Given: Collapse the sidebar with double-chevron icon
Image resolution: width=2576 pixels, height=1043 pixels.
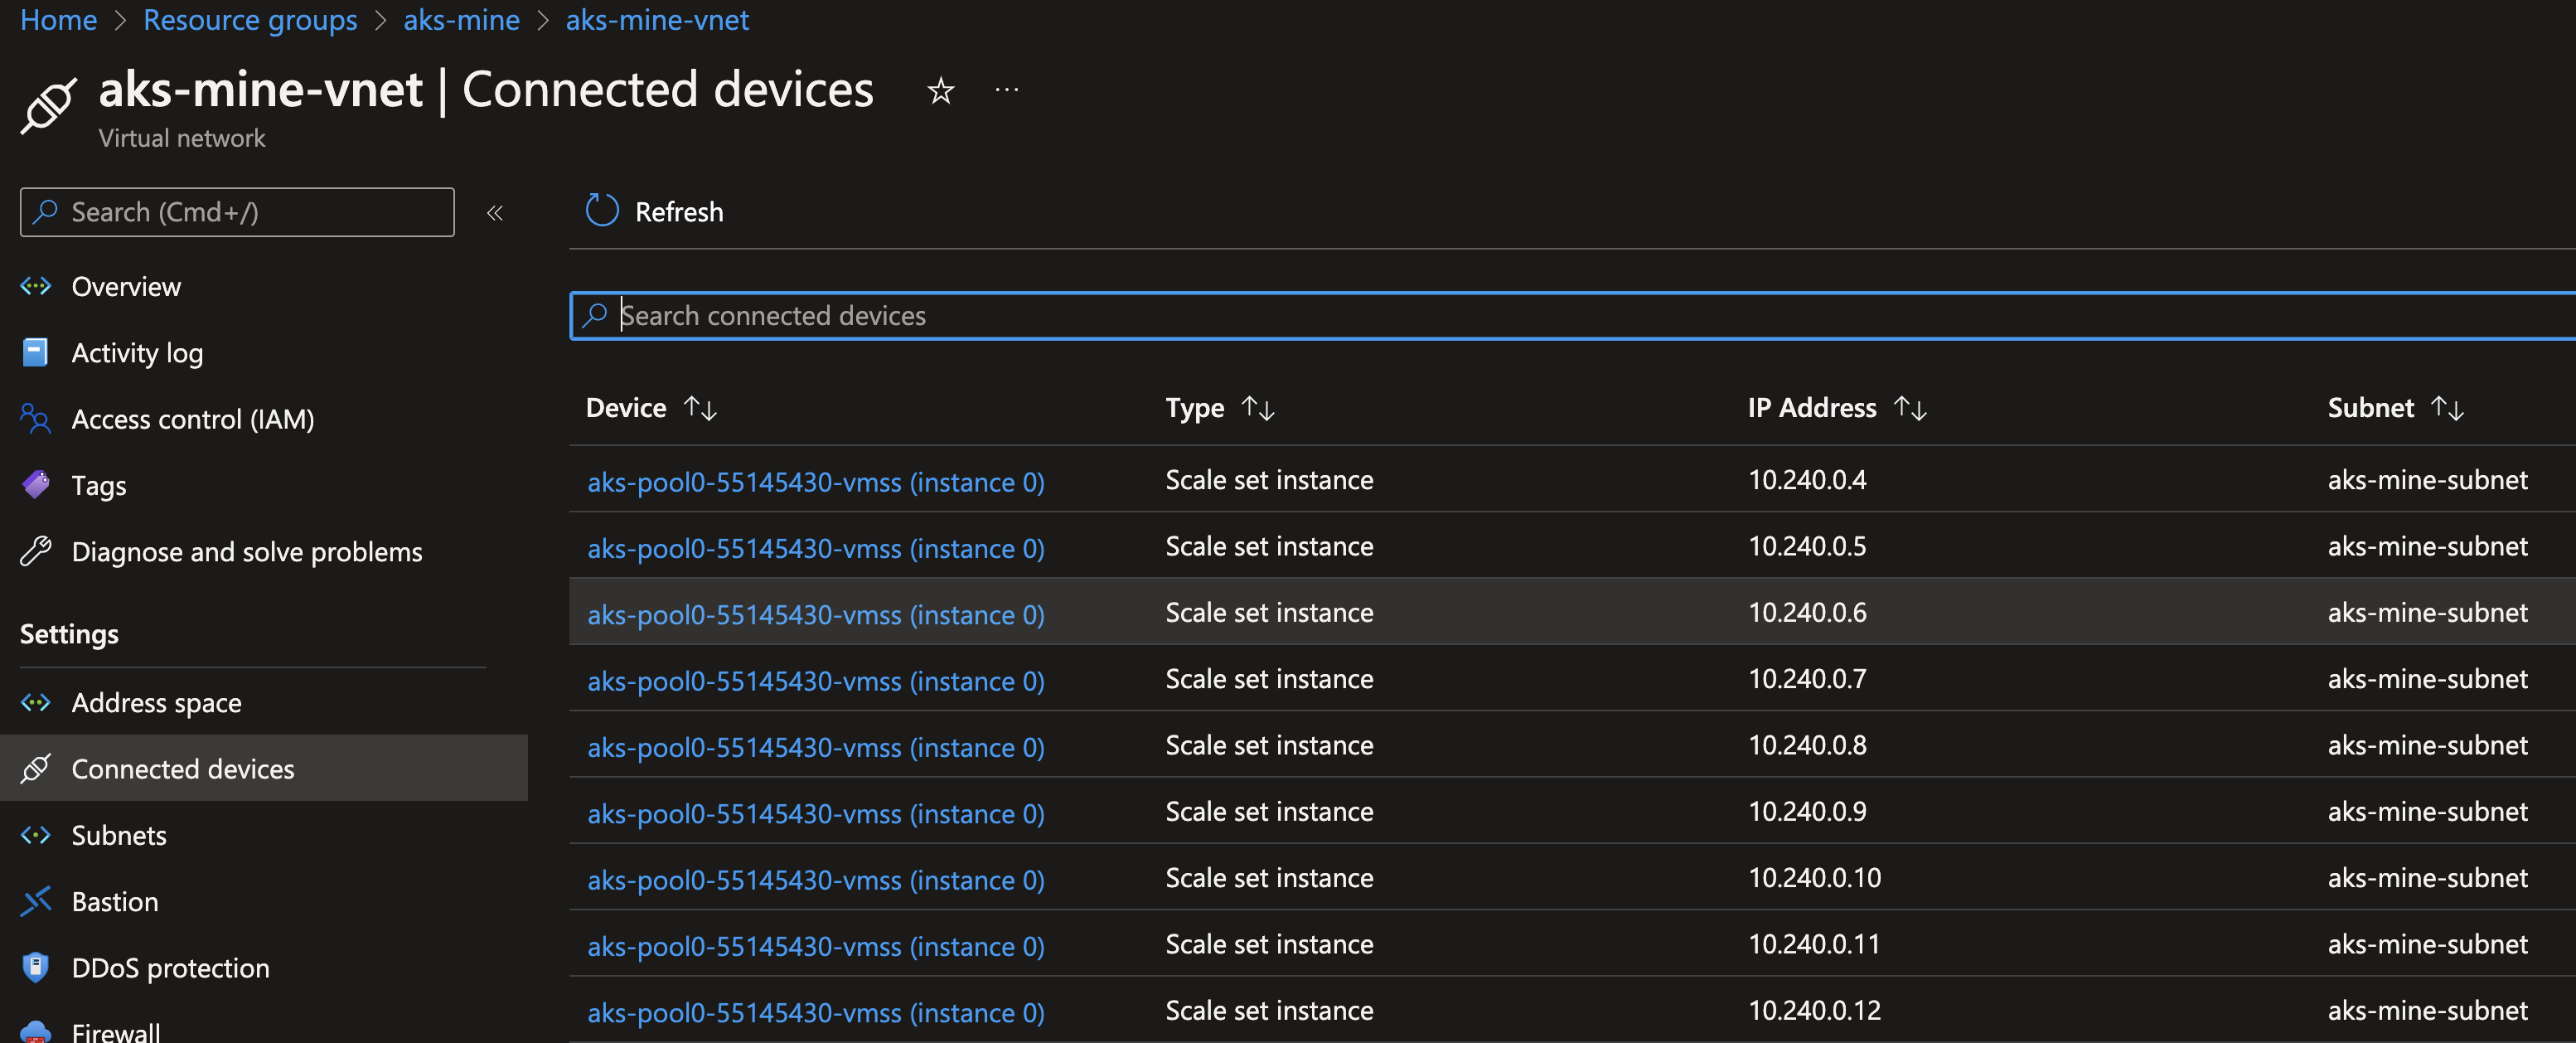Looking at the screenshot, I should click(x=494, y=213).
